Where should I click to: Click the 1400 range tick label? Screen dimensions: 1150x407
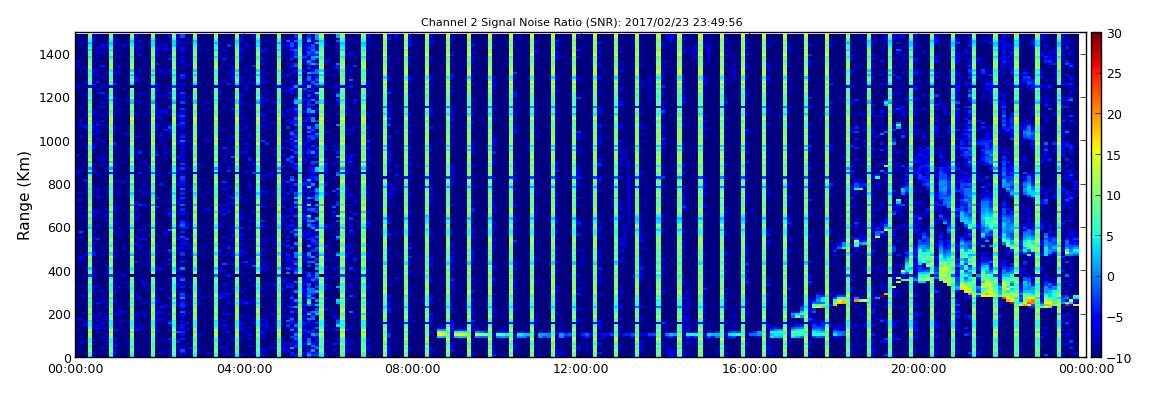click(56, 55)
